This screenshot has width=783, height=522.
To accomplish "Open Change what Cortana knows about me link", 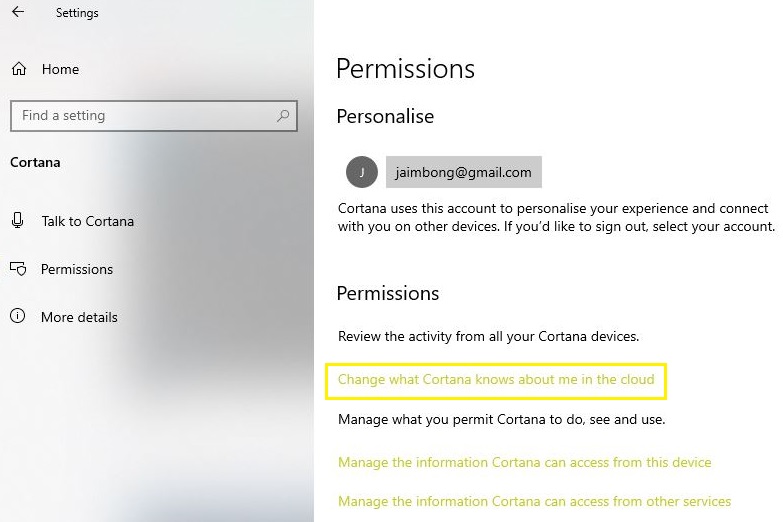I will tap(496, 380).
